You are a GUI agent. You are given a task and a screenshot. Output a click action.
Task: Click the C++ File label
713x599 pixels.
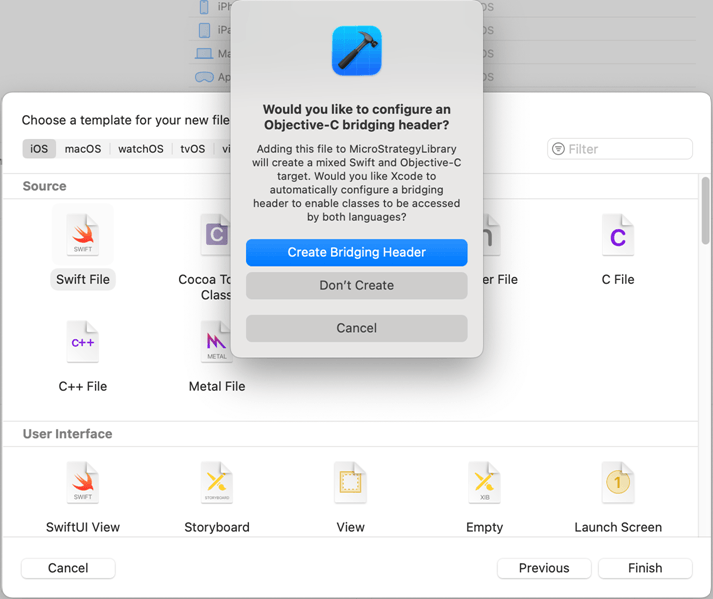pyautogui.click(x=83, y=386)
